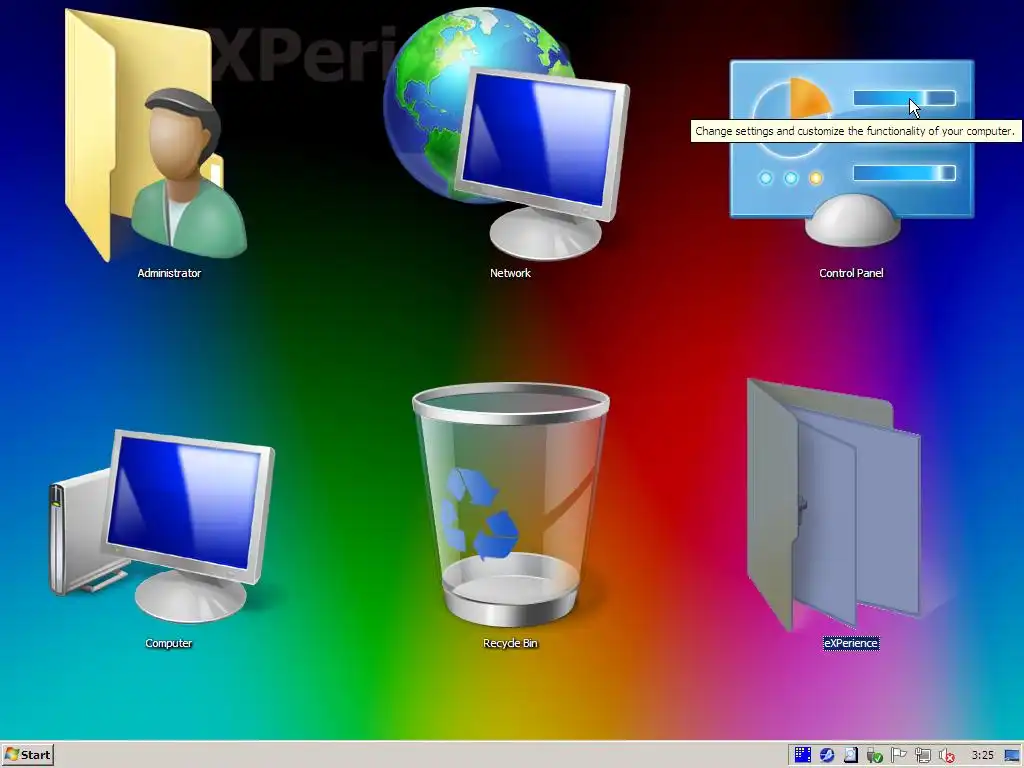Image resolution: width=1024 pixels, height=768 pixels.
Task: Click the taskbar clock showing 3:25
Action: (982, 755)
